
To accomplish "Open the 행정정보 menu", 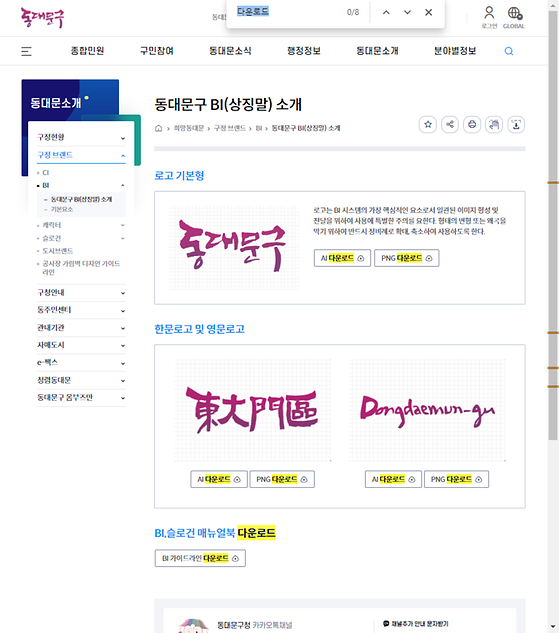I will 304,51.
